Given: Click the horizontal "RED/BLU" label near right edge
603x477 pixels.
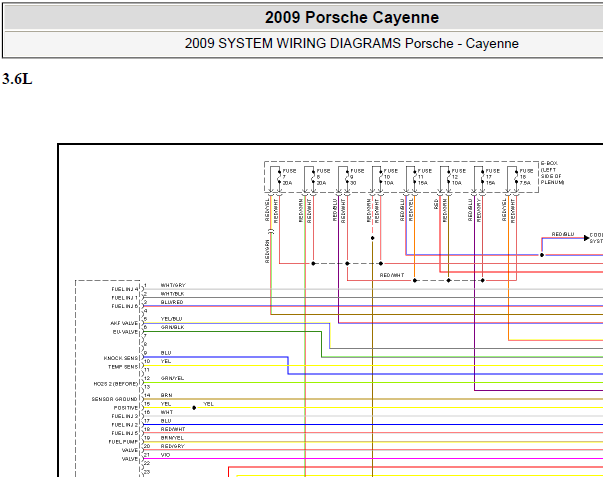Looking at the screenshot, I should pos(563,234).
